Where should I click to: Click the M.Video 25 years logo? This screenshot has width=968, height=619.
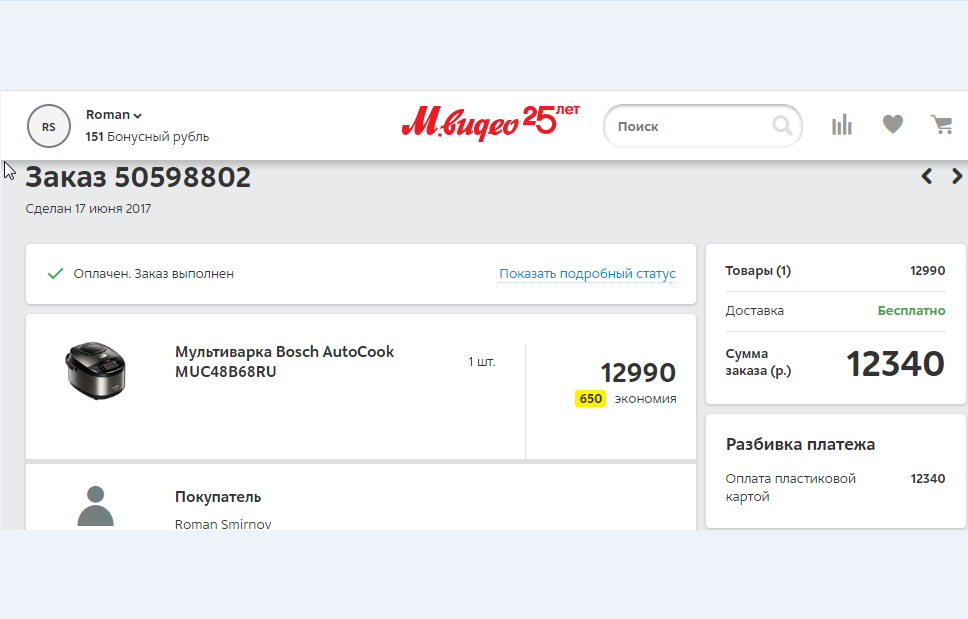click(490, 123)
